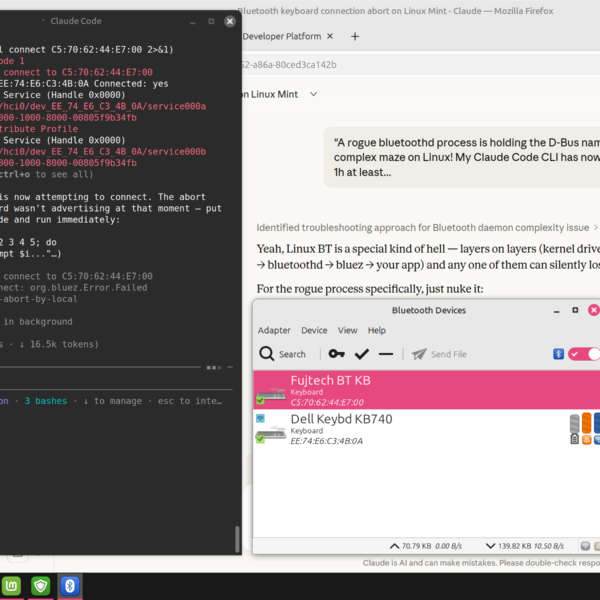Image resolution: width=600 pixels, height=600 pixels.
Task: Click the terminal vertical scrollbar
Action: point(237,538)
